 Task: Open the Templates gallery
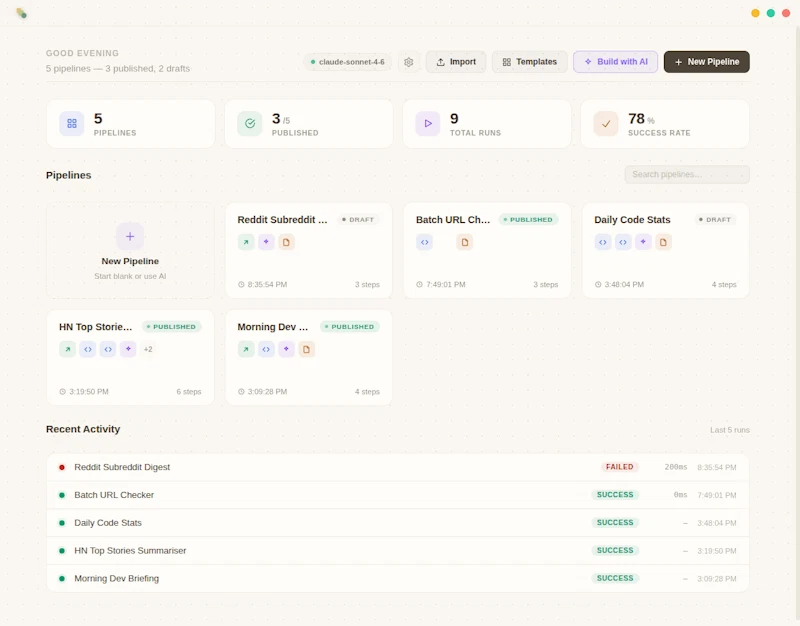pyautogui.click(x=530, y=62)
